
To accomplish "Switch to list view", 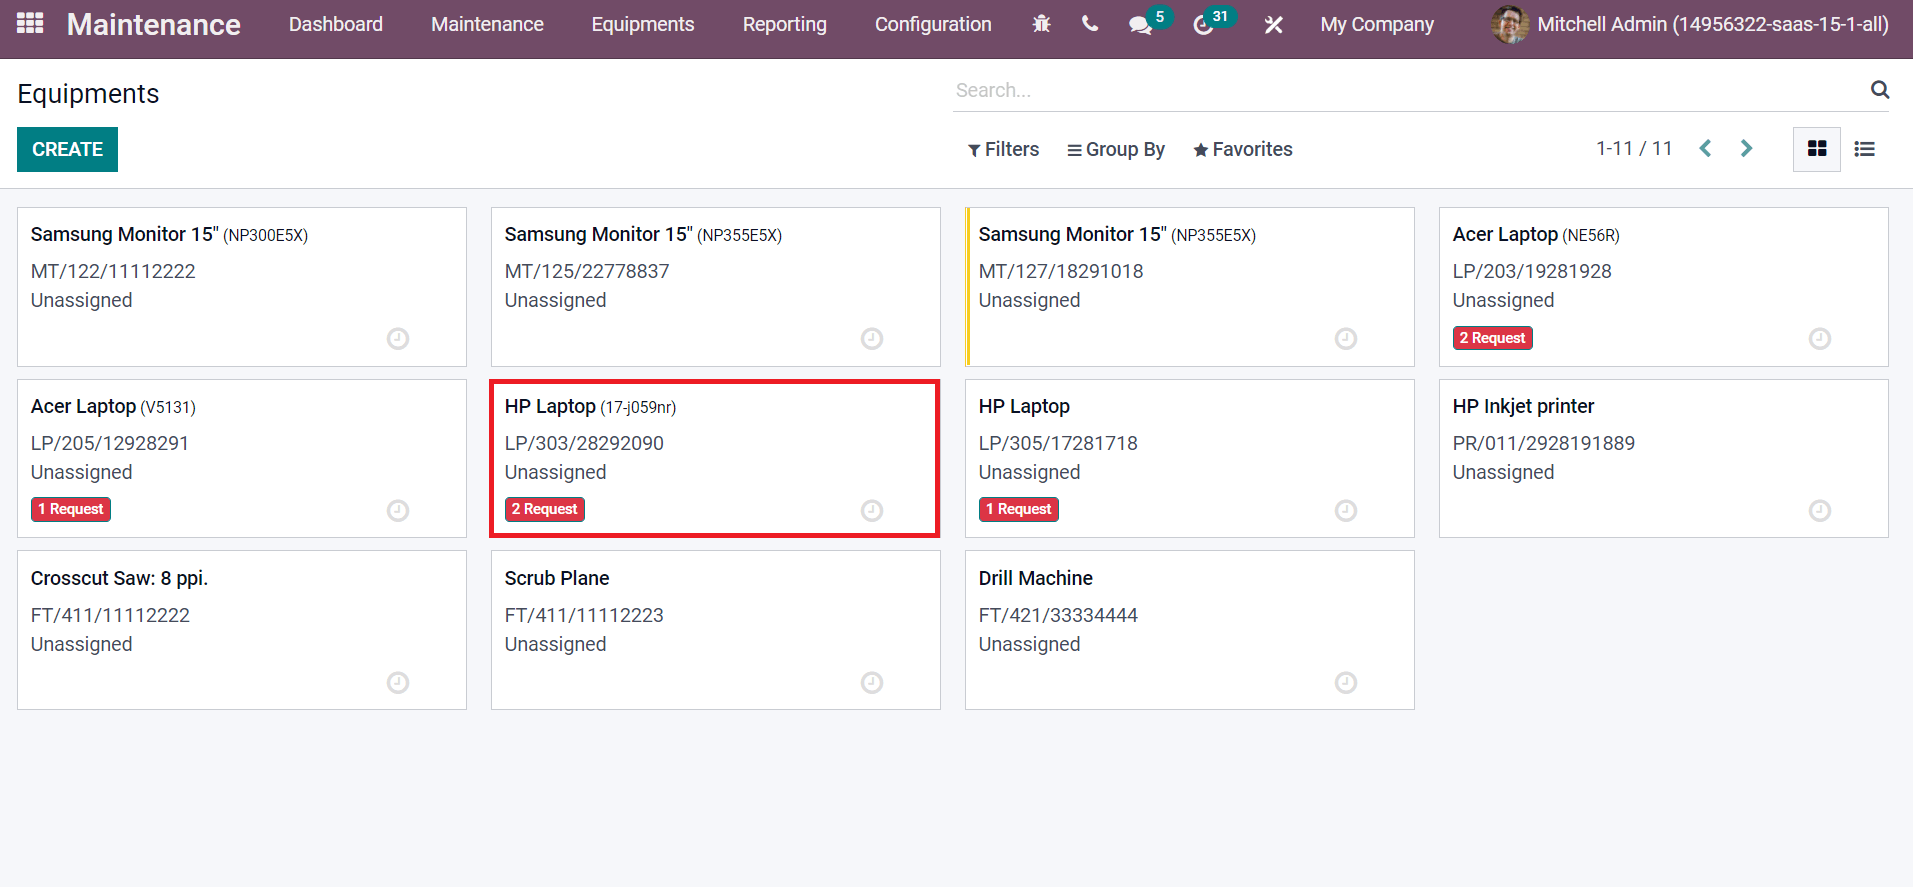I will coord(1864,149).
